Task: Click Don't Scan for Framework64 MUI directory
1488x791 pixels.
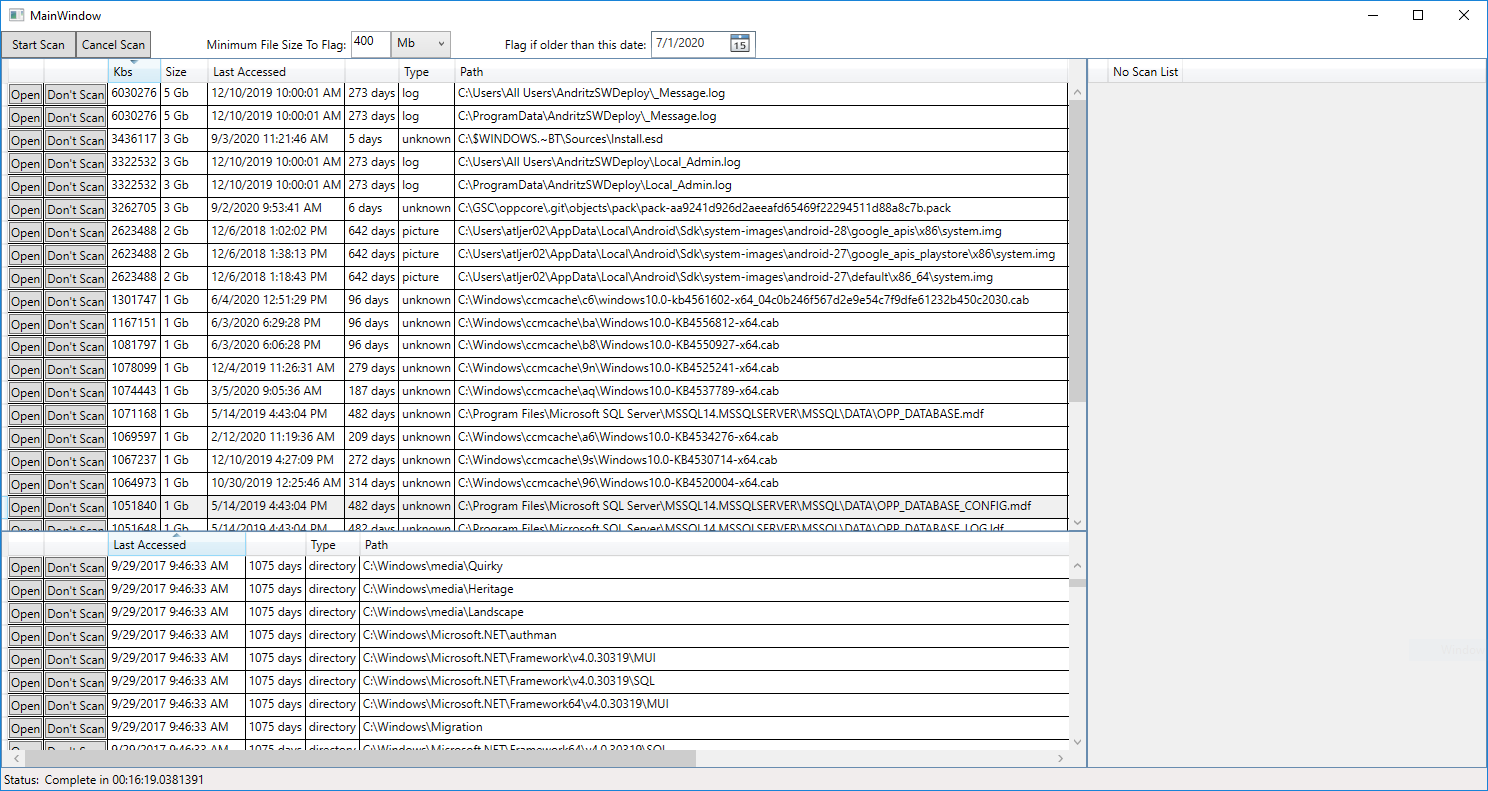Action: (x=76, y=705)
